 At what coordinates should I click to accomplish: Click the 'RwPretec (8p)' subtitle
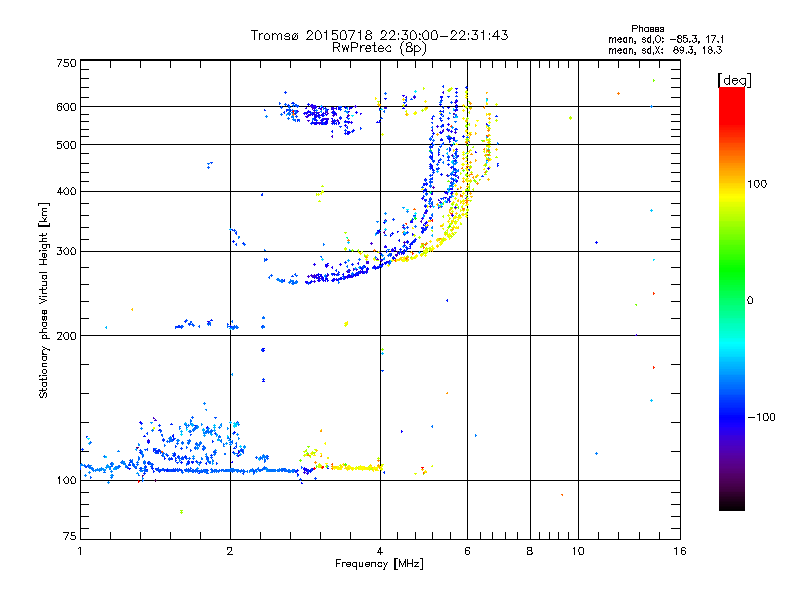tap(379, 47)
